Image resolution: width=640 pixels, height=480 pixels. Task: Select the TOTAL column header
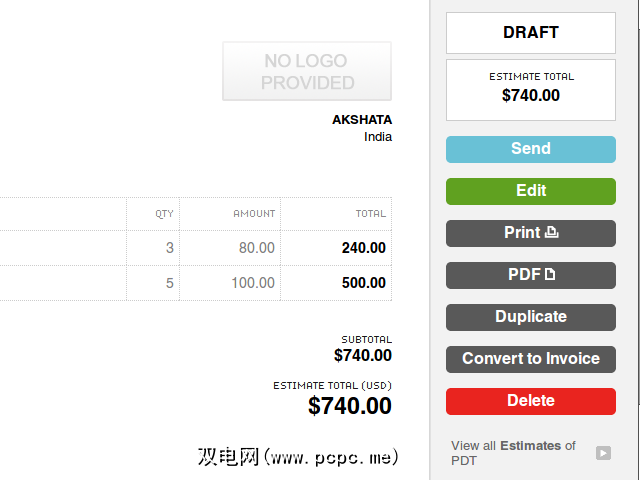[370, 213]
